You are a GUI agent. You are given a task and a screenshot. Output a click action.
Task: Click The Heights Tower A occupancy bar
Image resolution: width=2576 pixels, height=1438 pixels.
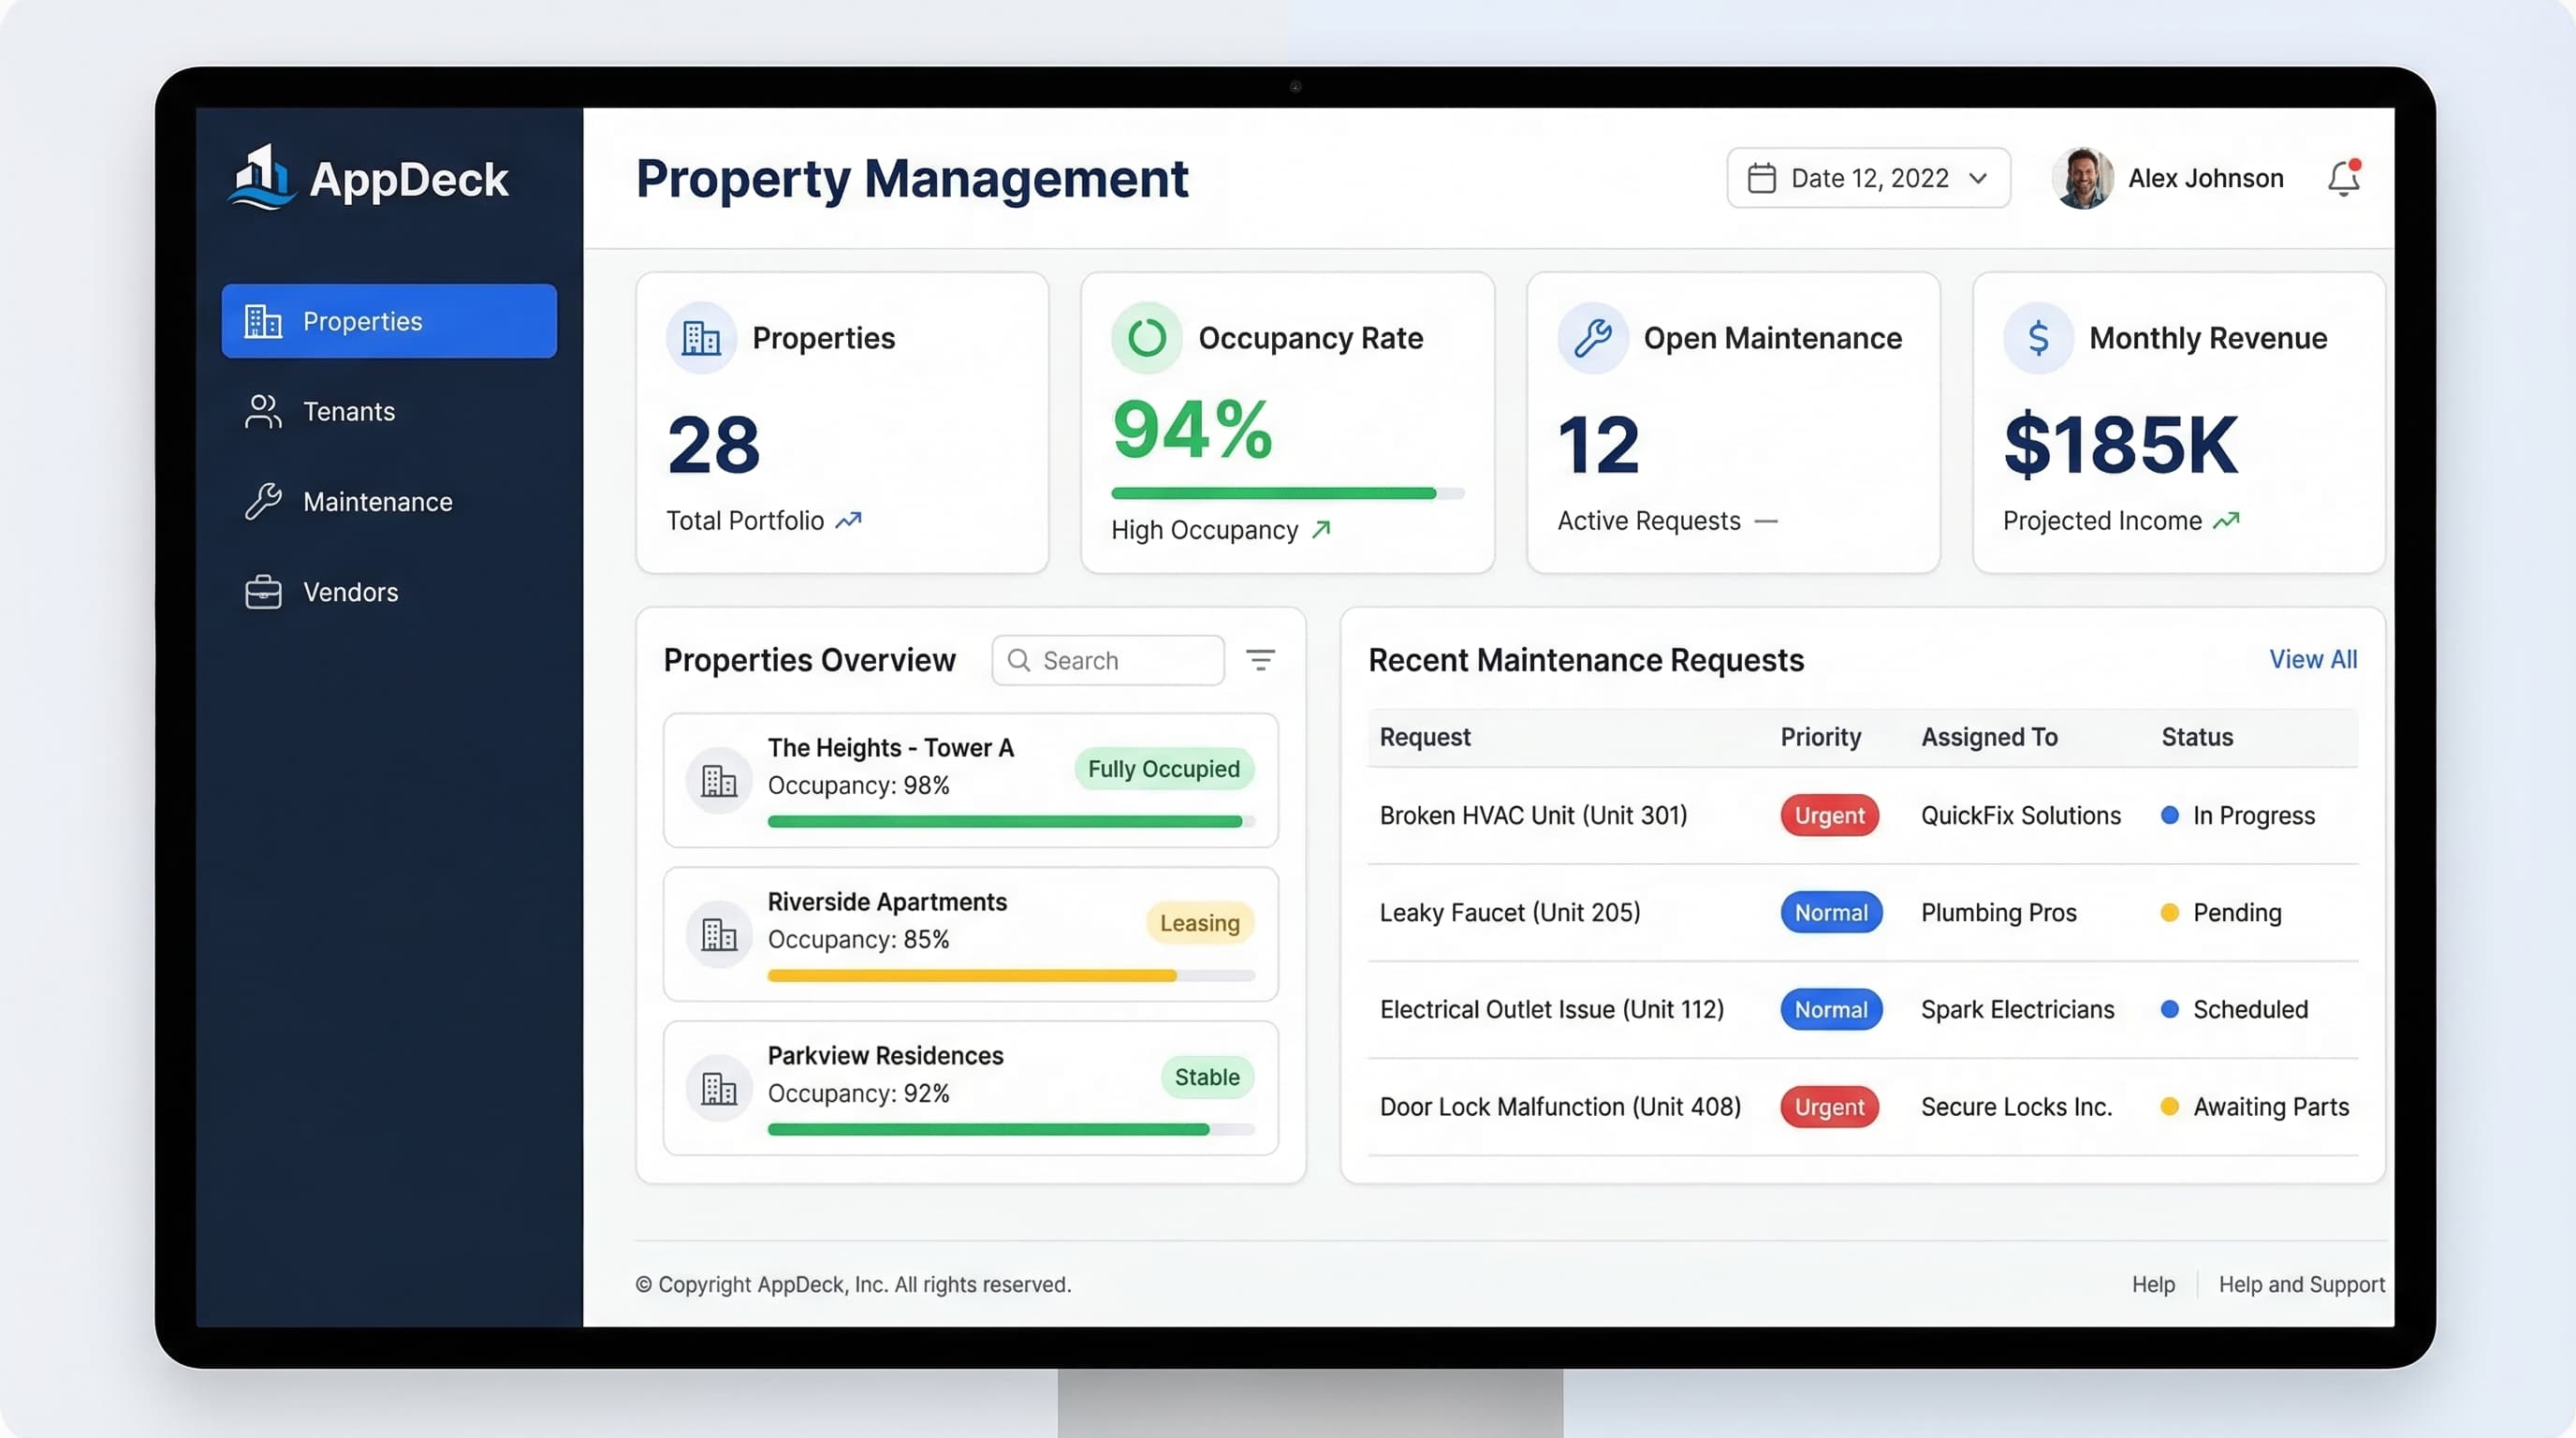click(1011, 821)
